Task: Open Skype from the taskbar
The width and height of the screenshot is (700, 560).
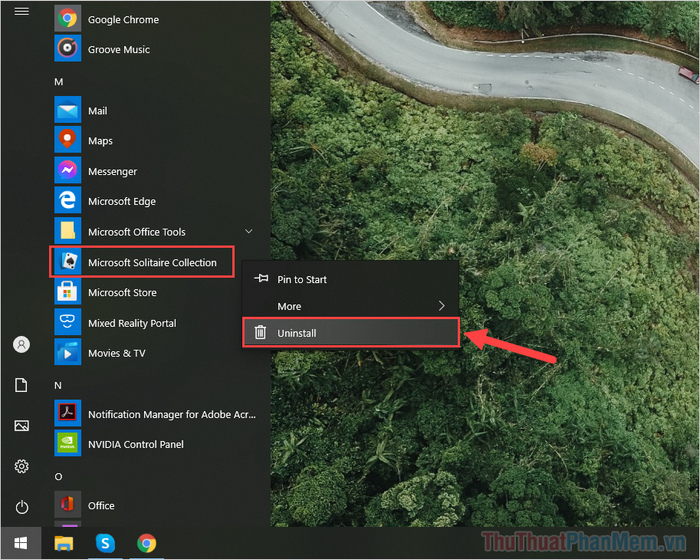Action: [105, 543]
